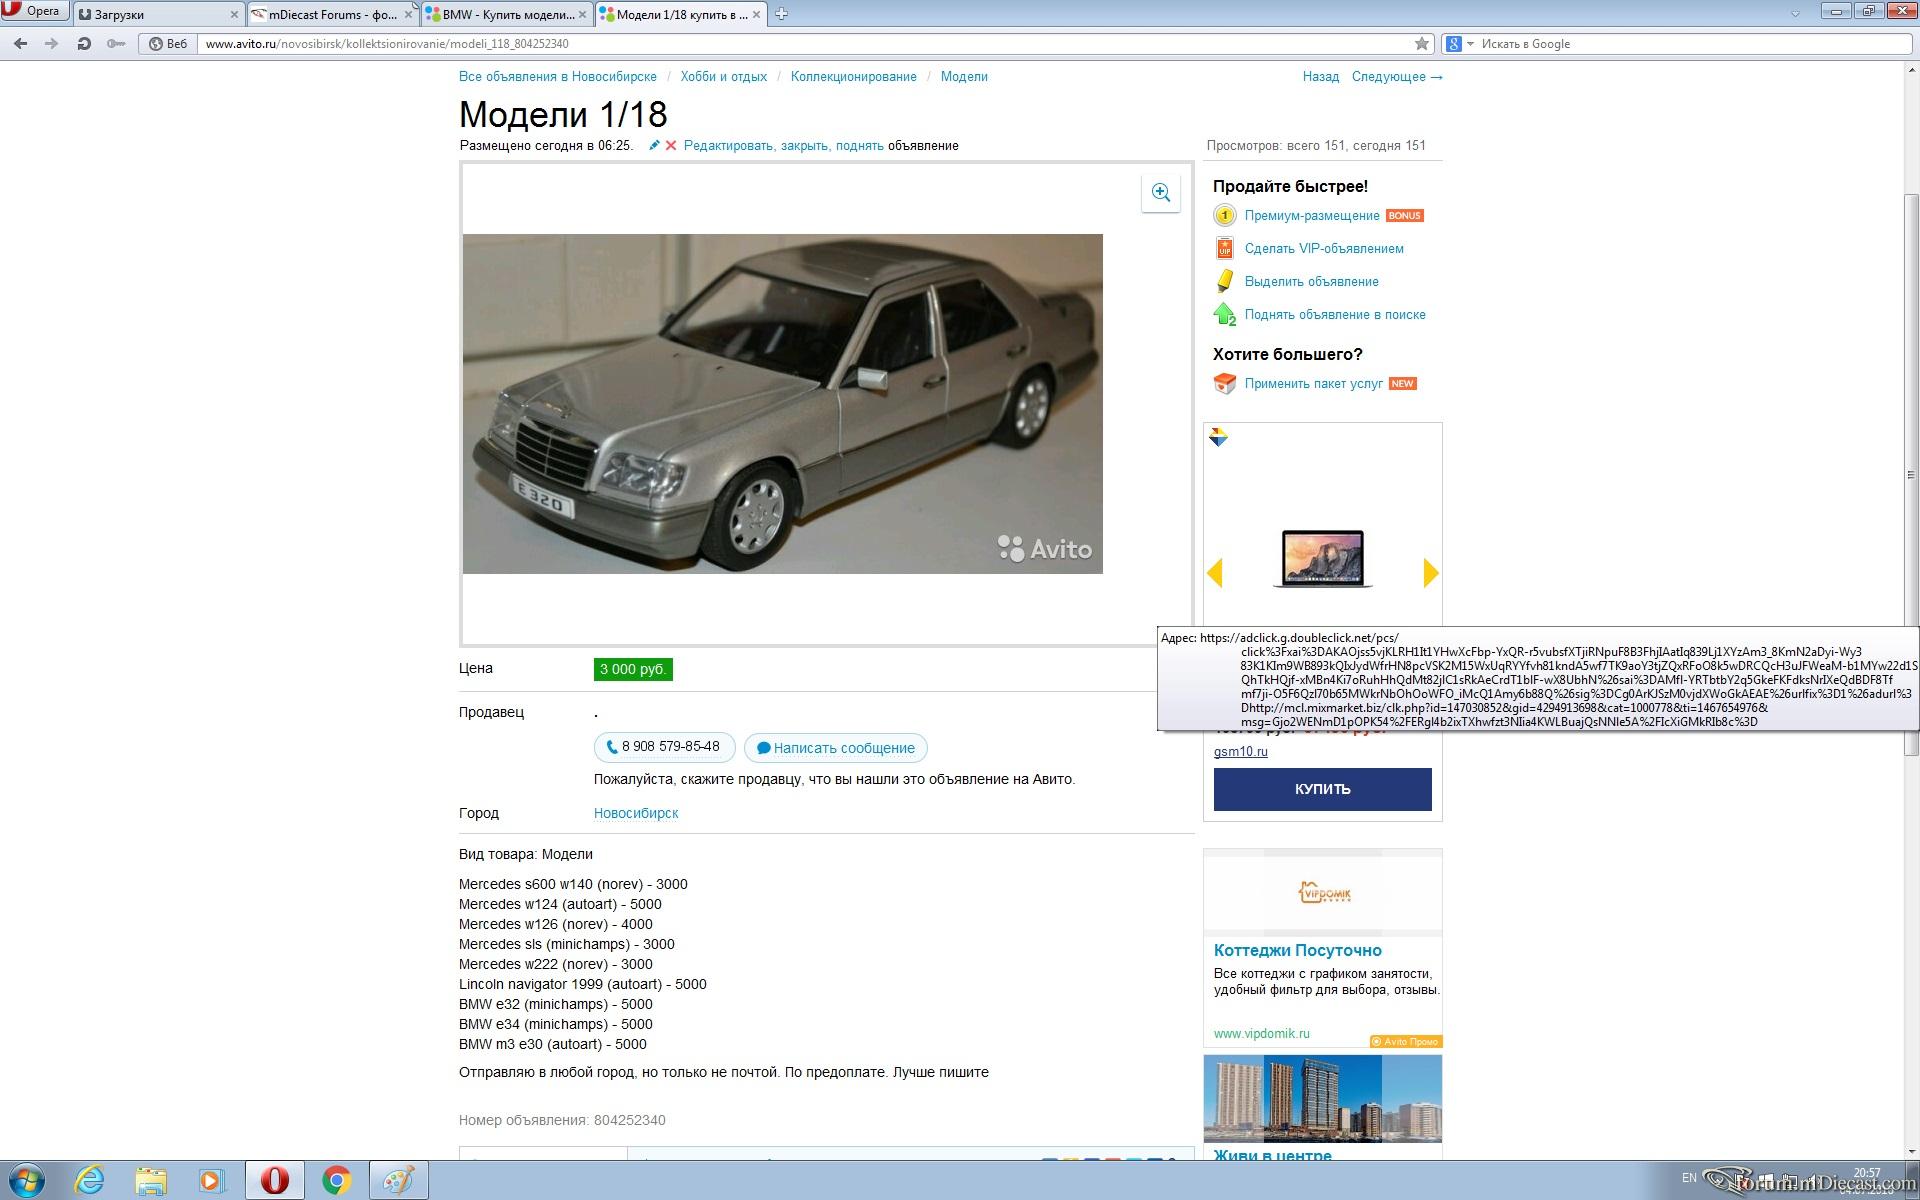Open the www.vipdomik.ru link
The width and height of the screenshot is (1920, 1200).
click(1261, 1034)
